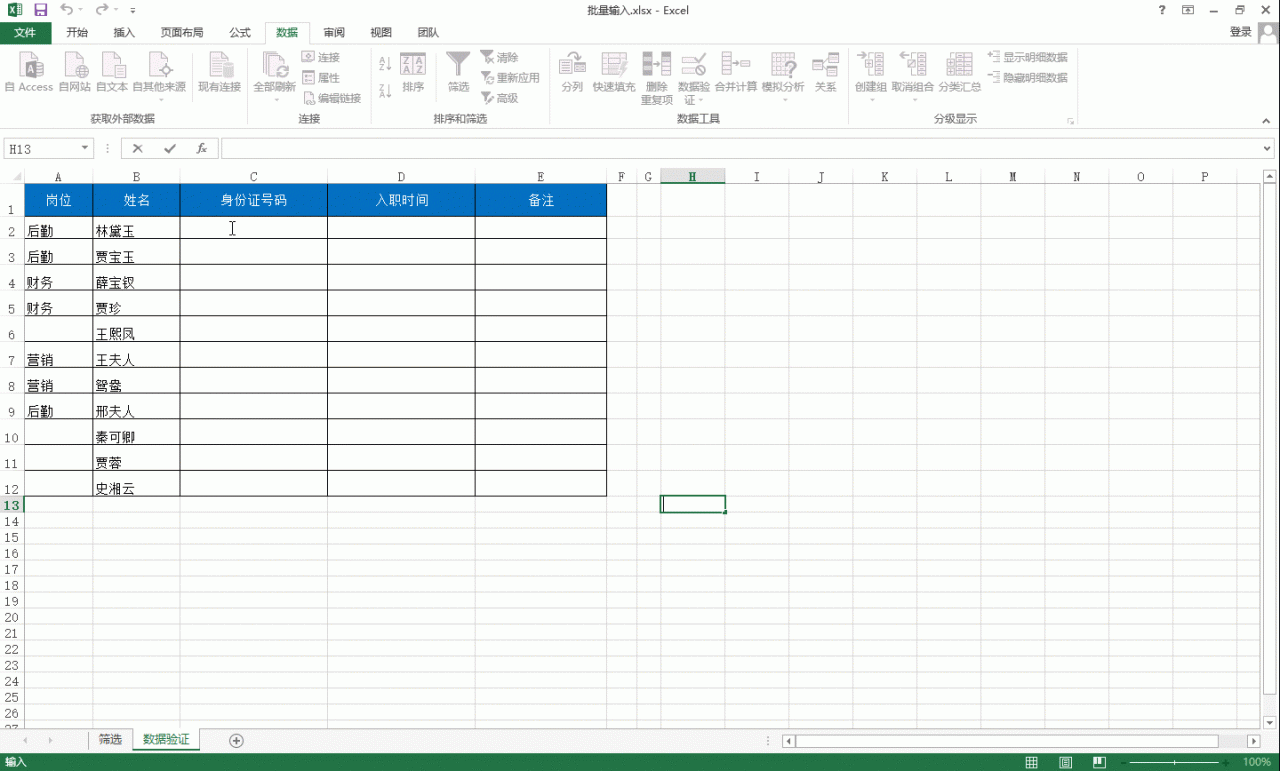The width and height of the screenshot is (1280, 771).
Task: Switch to Review (审阅) tab
Action: 334,33
